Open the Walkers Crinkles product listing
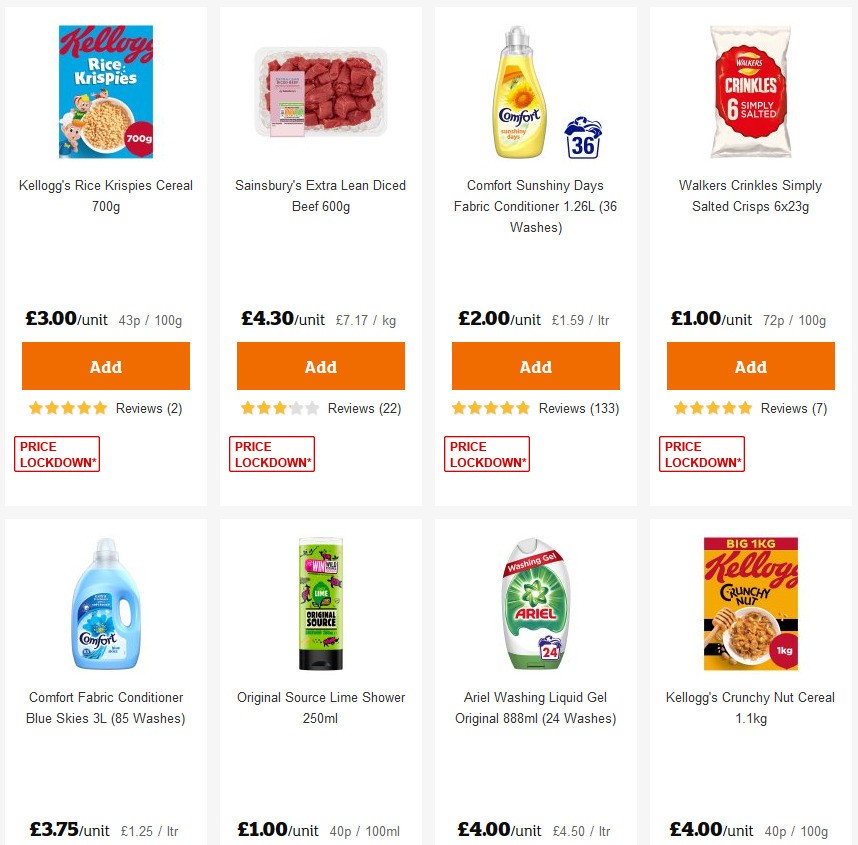Image resolution: width=858 pixels, height=845 pixels. 750,195
